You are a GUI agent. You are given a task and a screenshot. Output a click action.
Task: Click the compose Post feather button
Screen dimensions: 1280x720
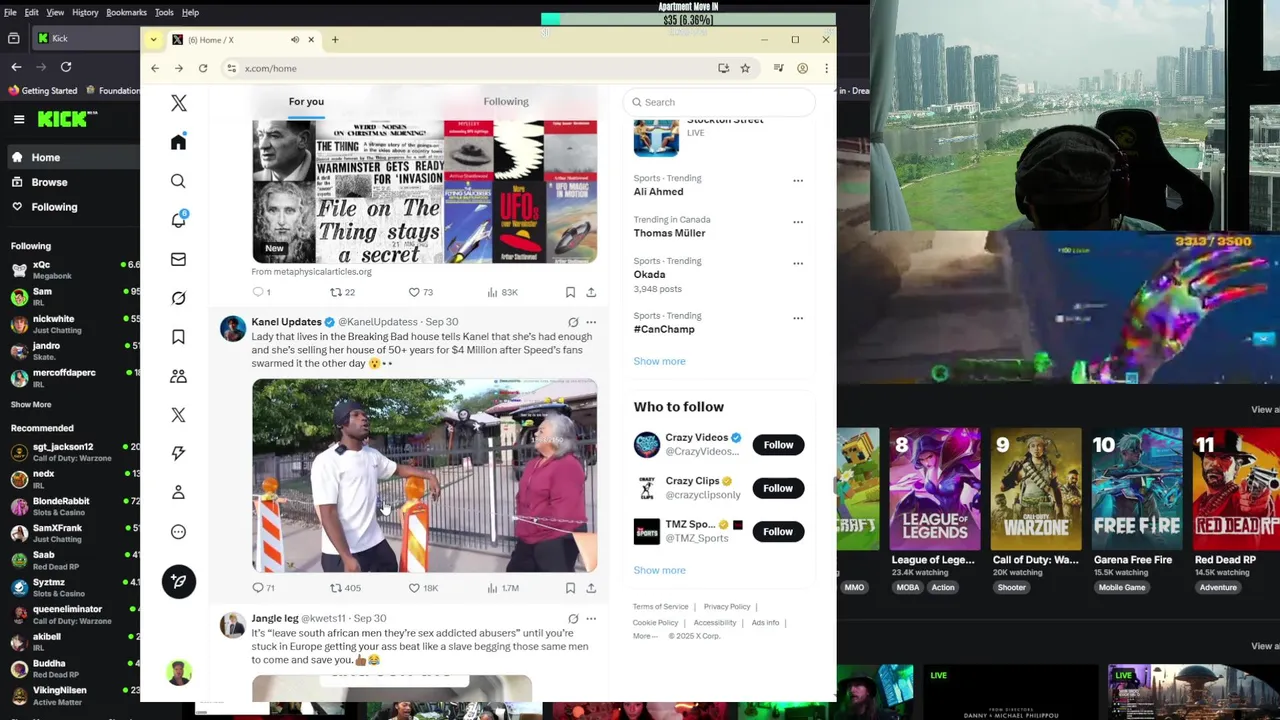pyautogui.click(x=179, y=581)
